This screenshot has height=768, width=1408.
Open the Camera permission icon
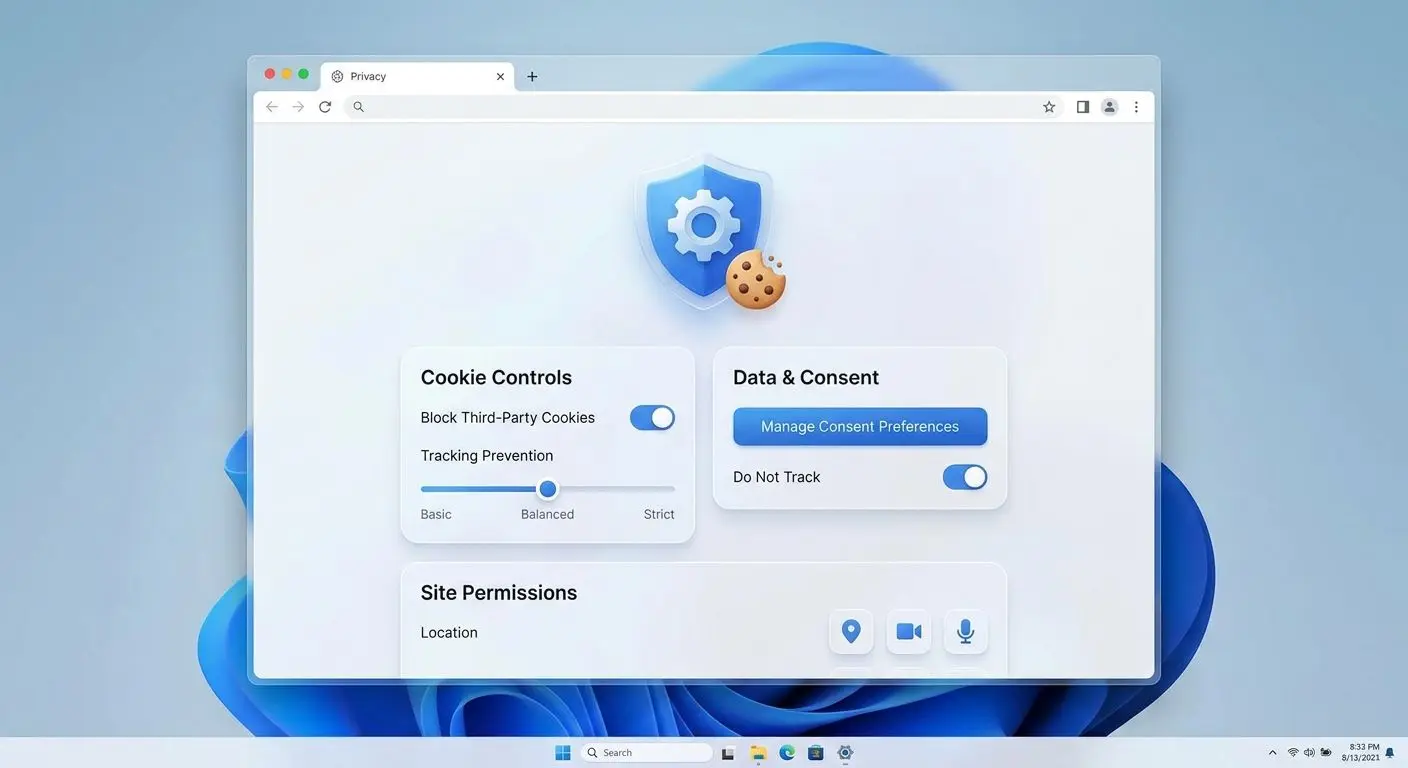909,632
